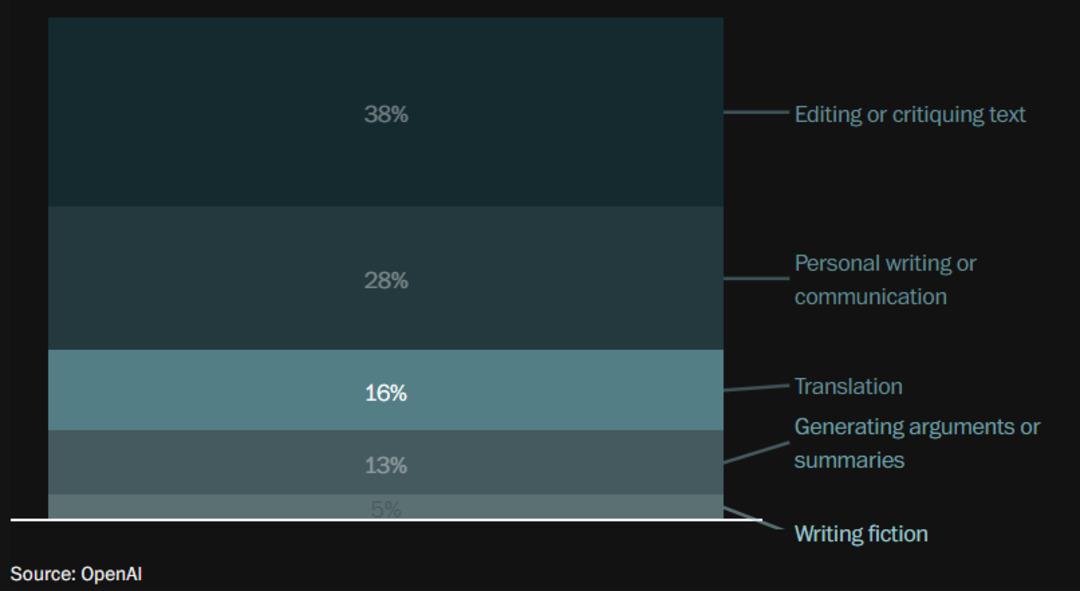Image resolution: width=1080 pixels, height=591 pixels.
Task: Click the Writing fiction label
Action: (861, 534)
